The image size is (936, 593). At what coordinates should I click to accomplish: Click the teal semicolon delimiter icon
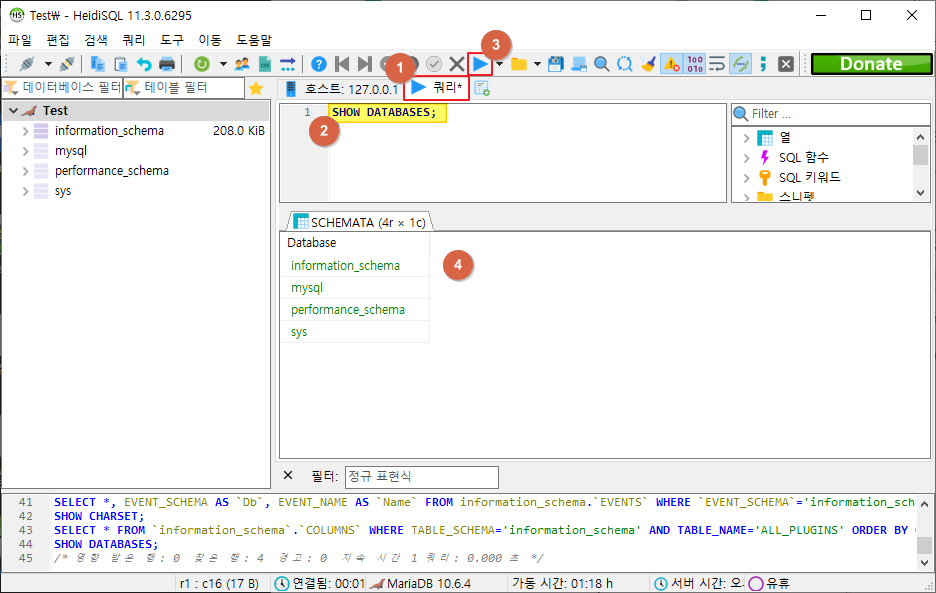[x=763, y=64]
